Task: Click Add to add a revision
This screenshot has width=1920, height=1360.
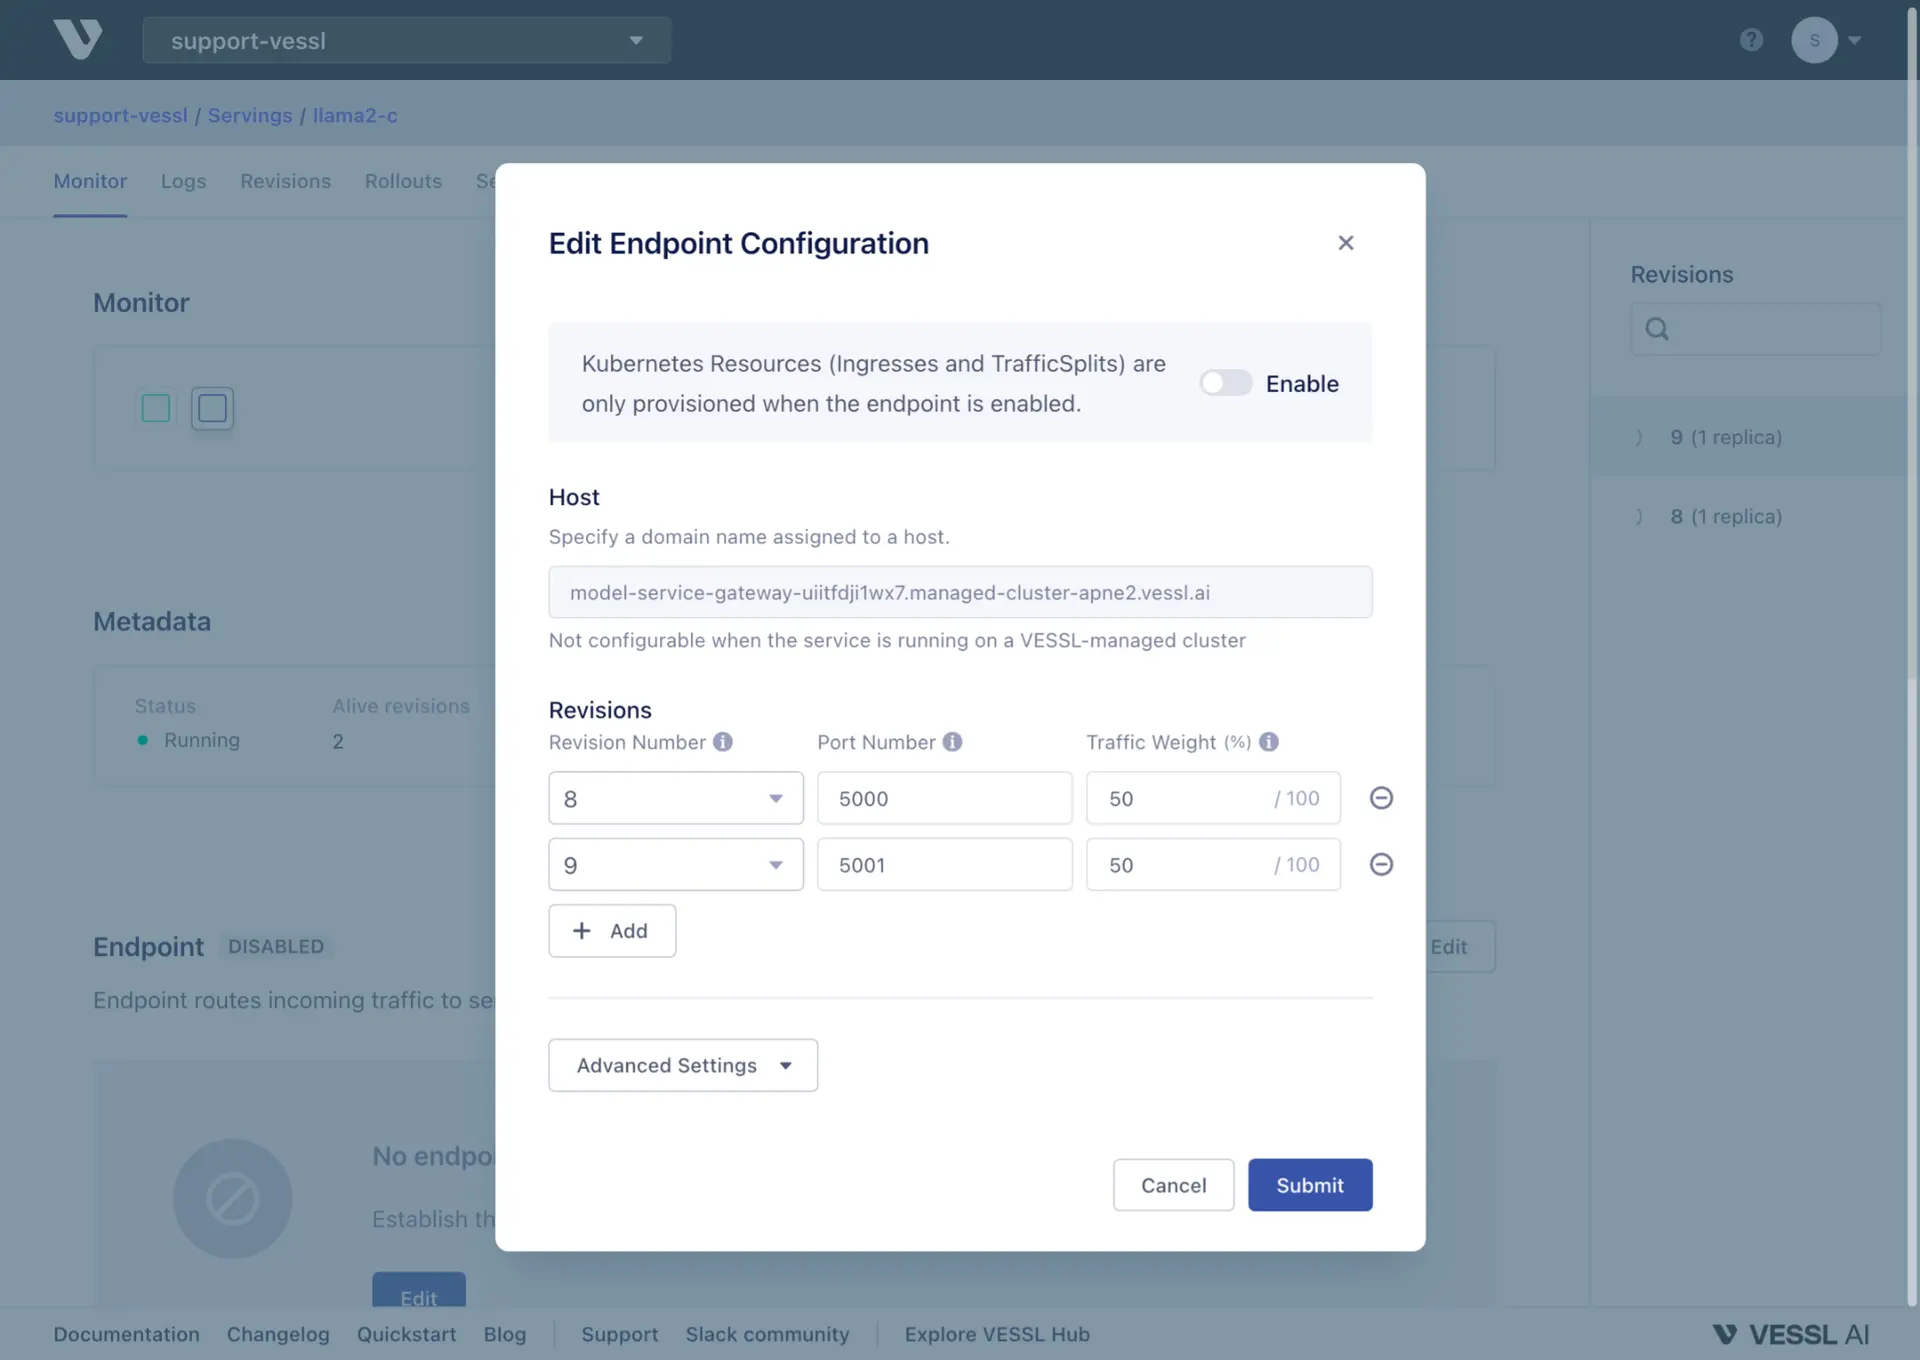Action: 612,931
